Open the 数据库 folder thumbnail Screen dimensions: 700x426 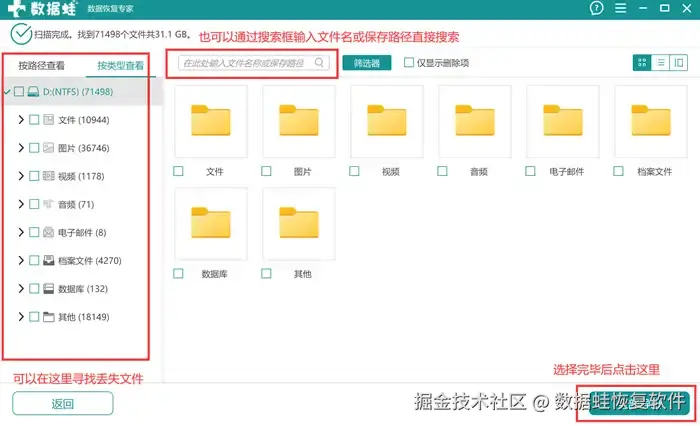pos(211,223)
